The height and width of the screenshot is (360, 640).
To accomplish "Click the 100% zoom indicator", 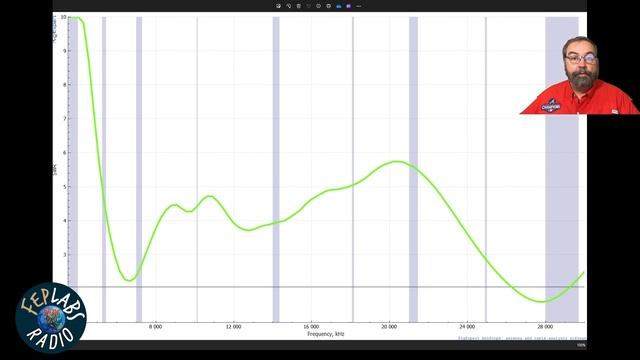I will 581,345.
